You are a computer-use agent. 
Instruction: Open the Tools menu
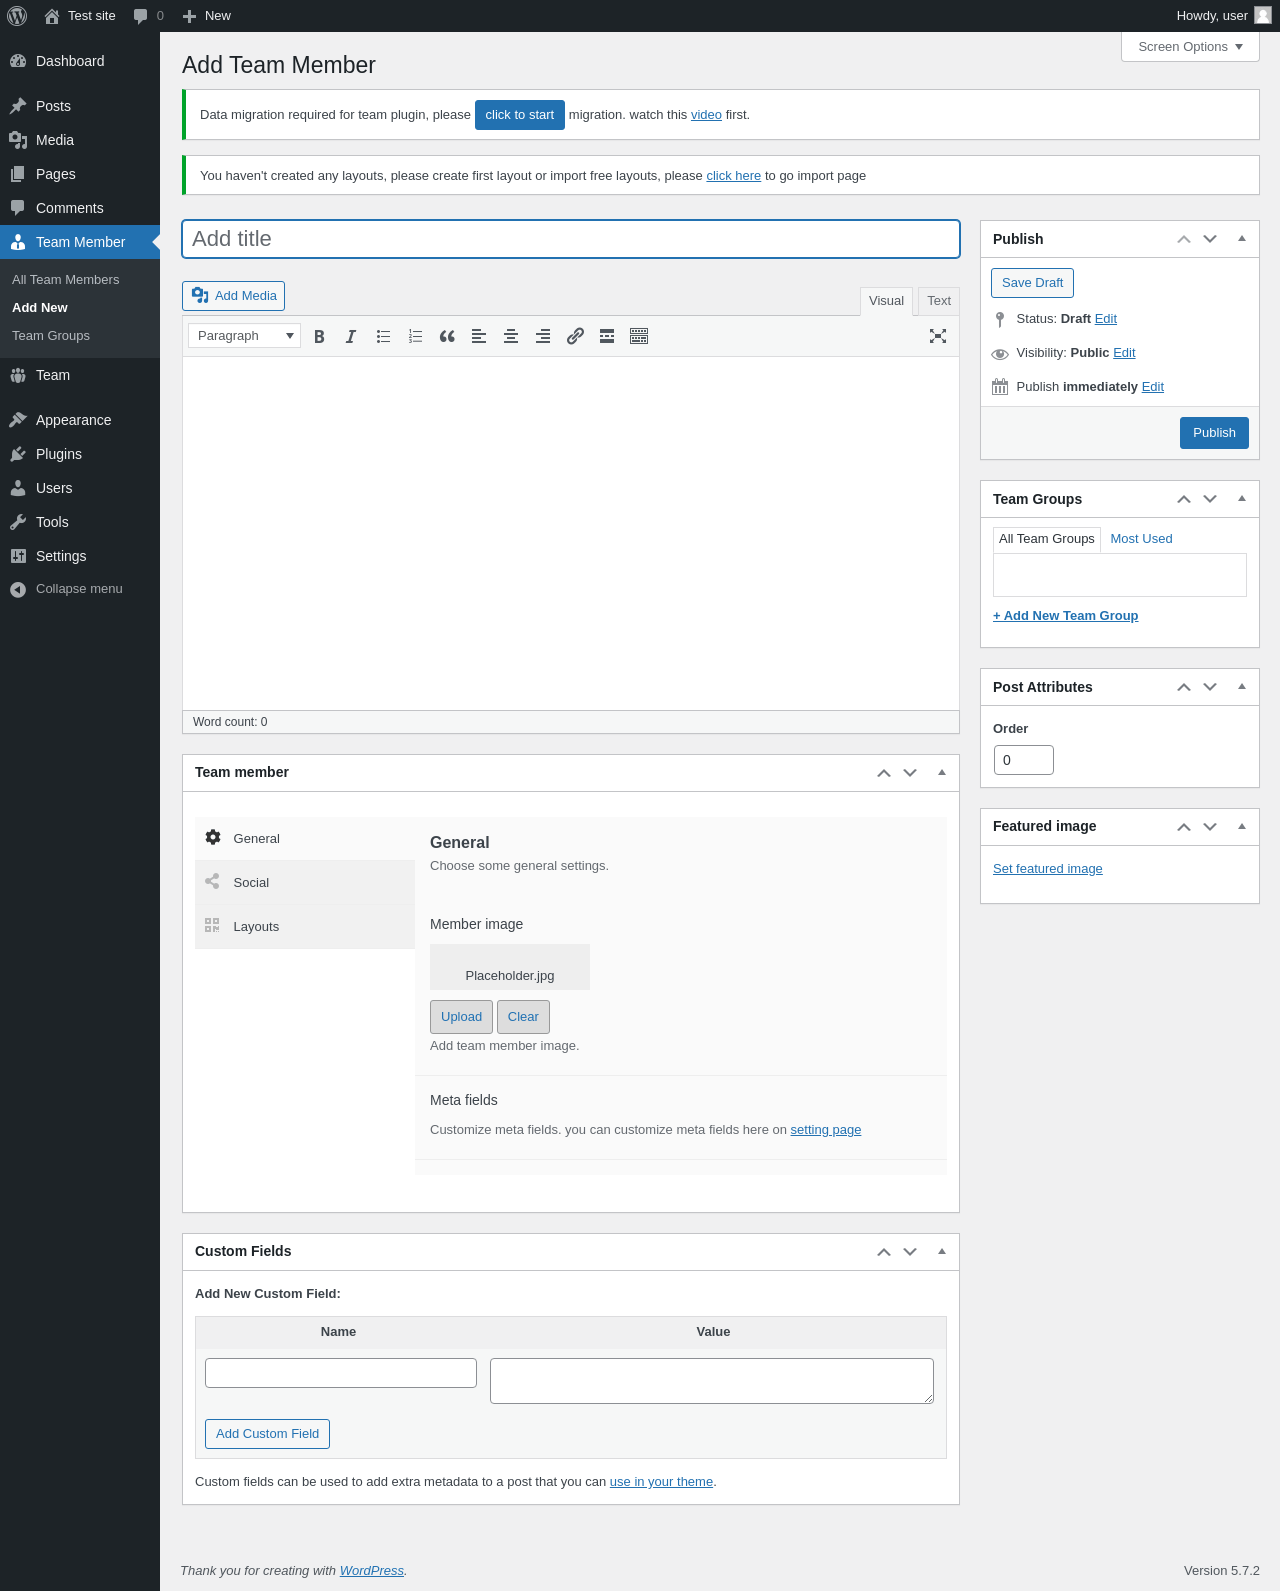tap(80, 522)
